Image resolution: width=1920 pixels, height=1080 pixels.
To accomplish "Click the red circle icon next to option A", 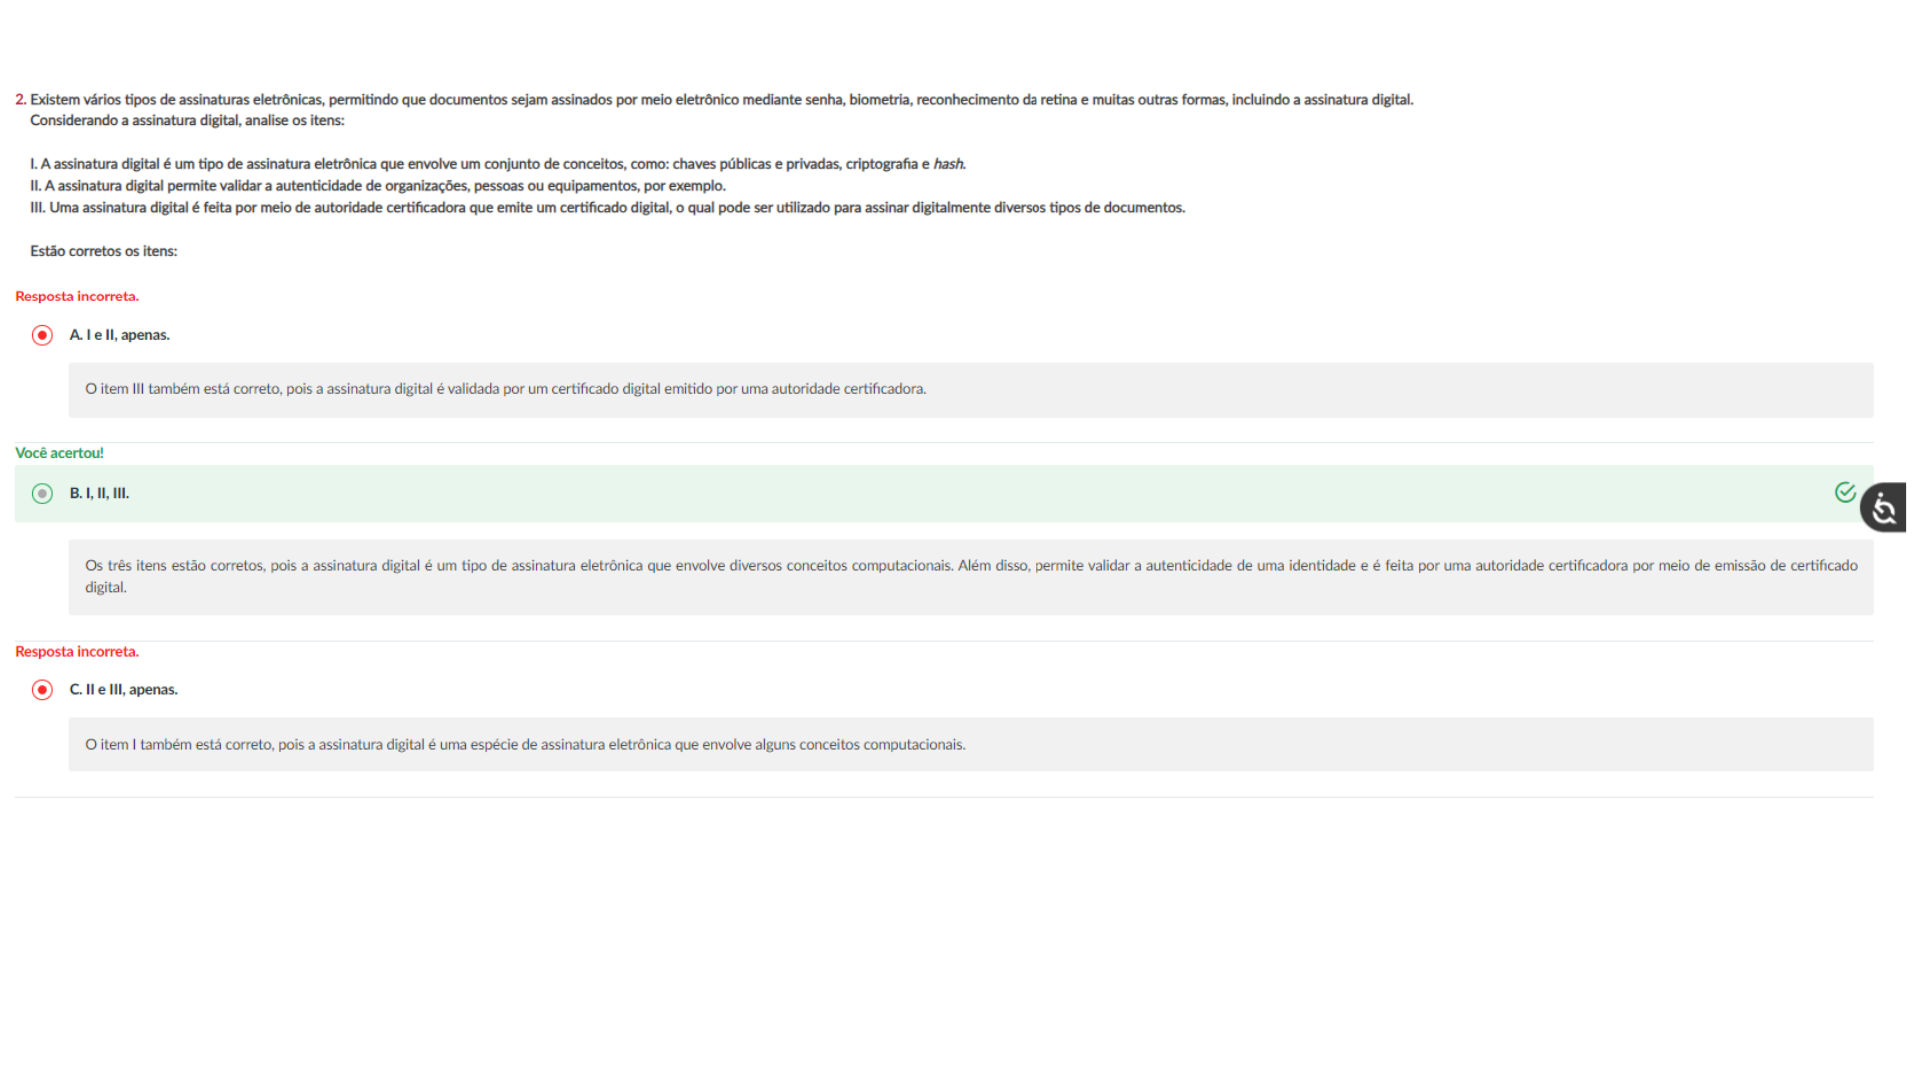I will 41,335.
